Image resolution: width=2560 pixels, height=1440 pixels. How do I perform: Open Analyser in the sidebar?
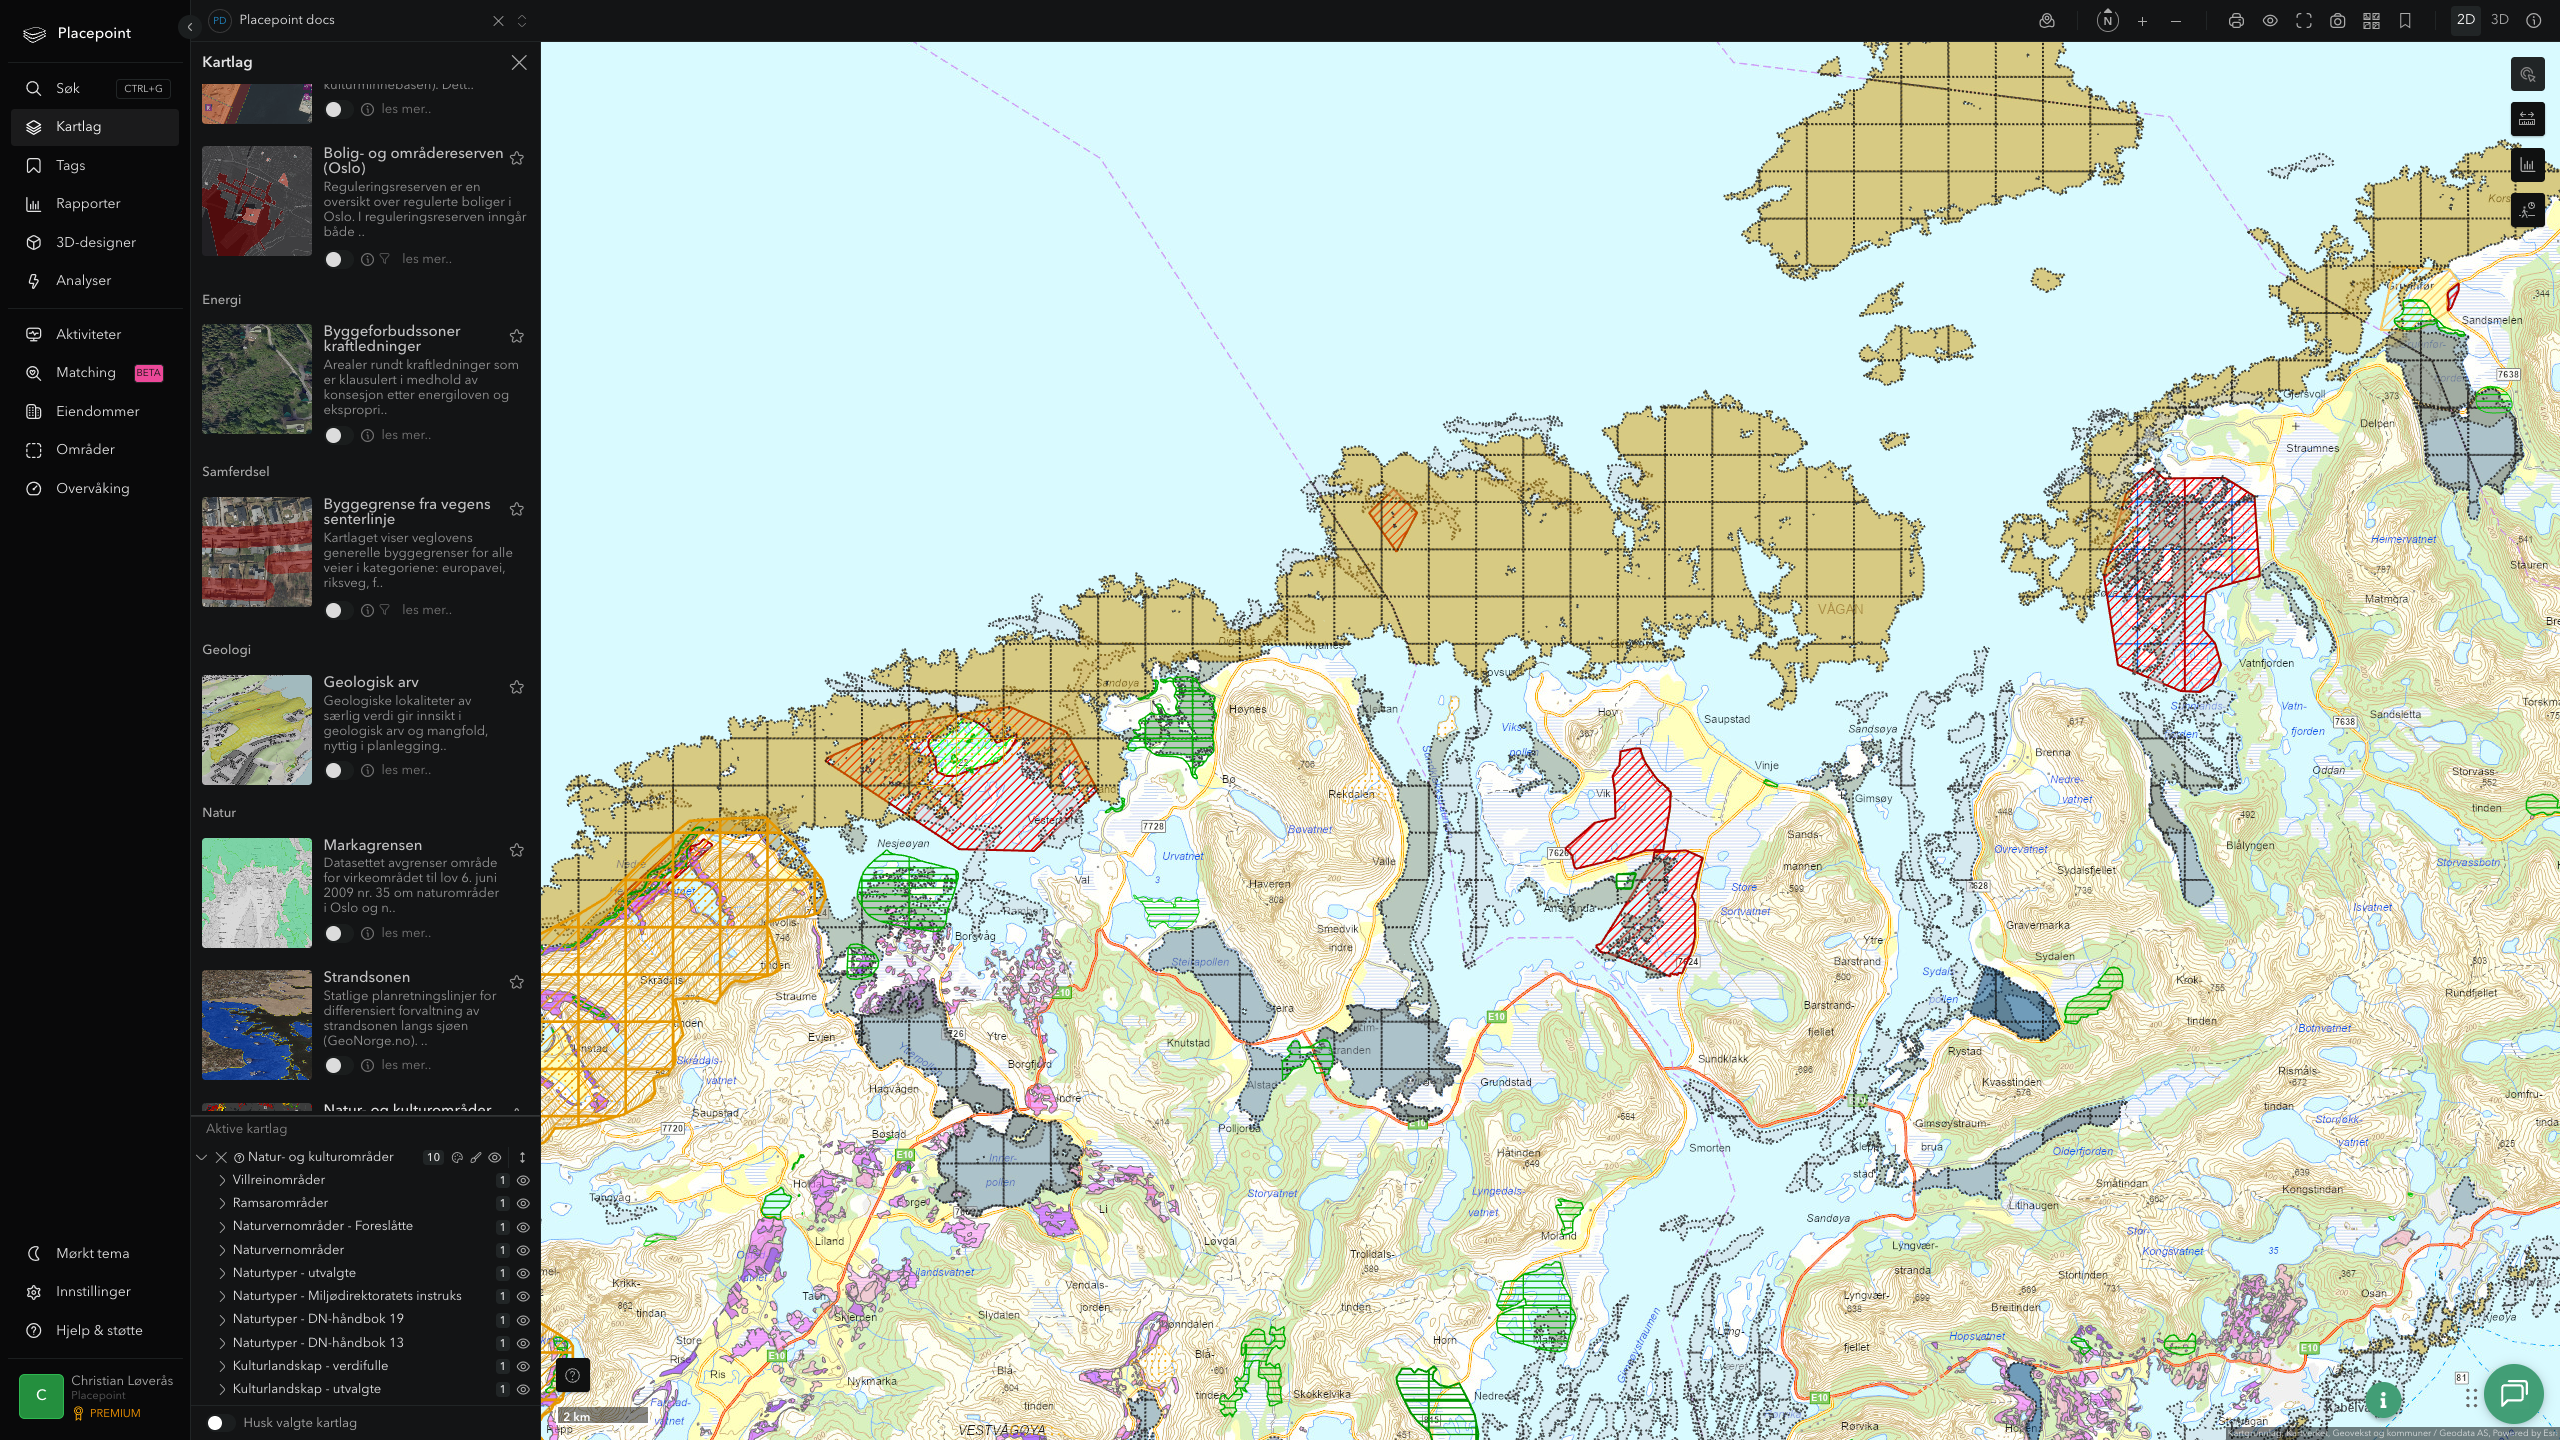(95, 281)
